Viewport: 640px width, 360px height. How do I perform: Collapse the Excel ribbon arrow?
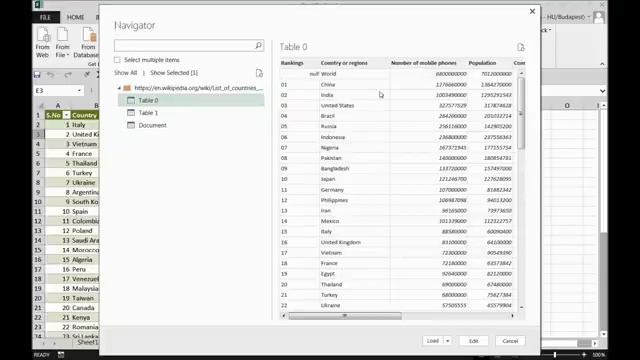602,64
